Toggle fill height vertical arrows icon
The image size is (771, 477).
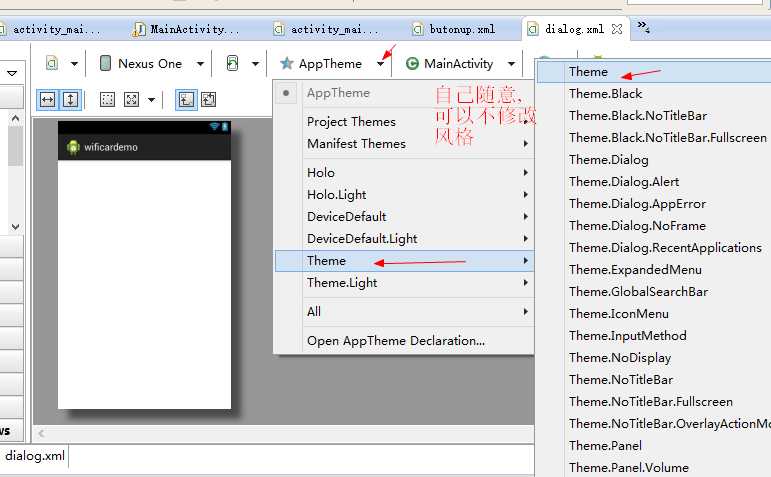click(70, 100)
